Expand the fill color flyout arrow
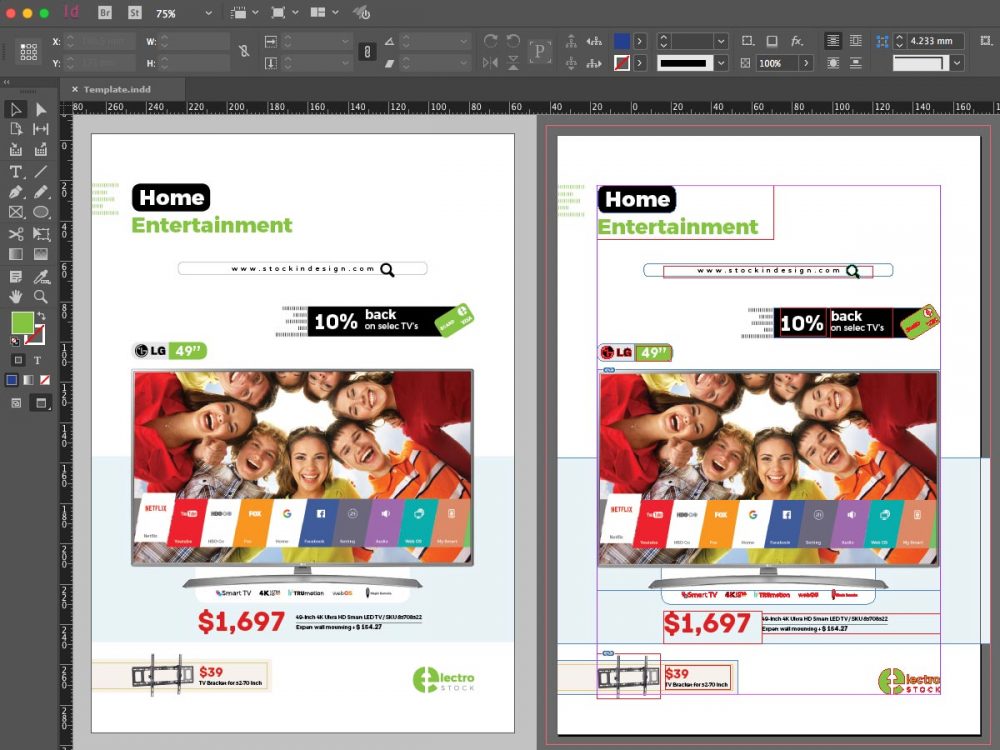 coord(640,41)
